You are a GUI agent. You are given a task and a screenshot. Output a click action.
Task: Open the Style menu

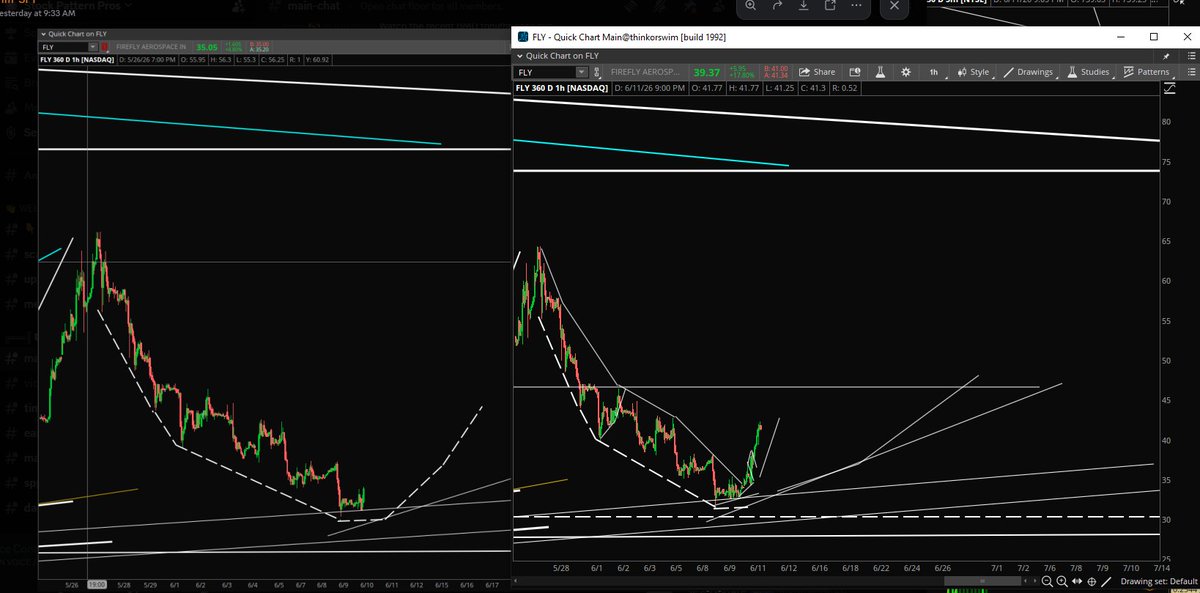click(x=973, y=71)
